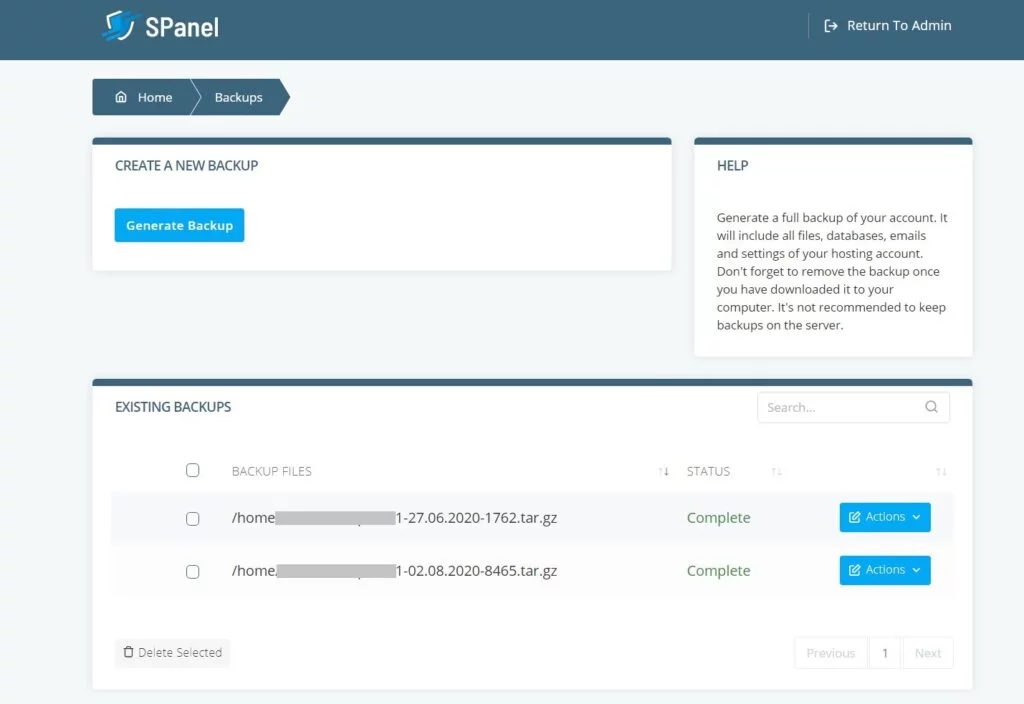This screenshot has width=1024, height=704.
Task: Click the SPanel logo icon
Action: point(118,26)
